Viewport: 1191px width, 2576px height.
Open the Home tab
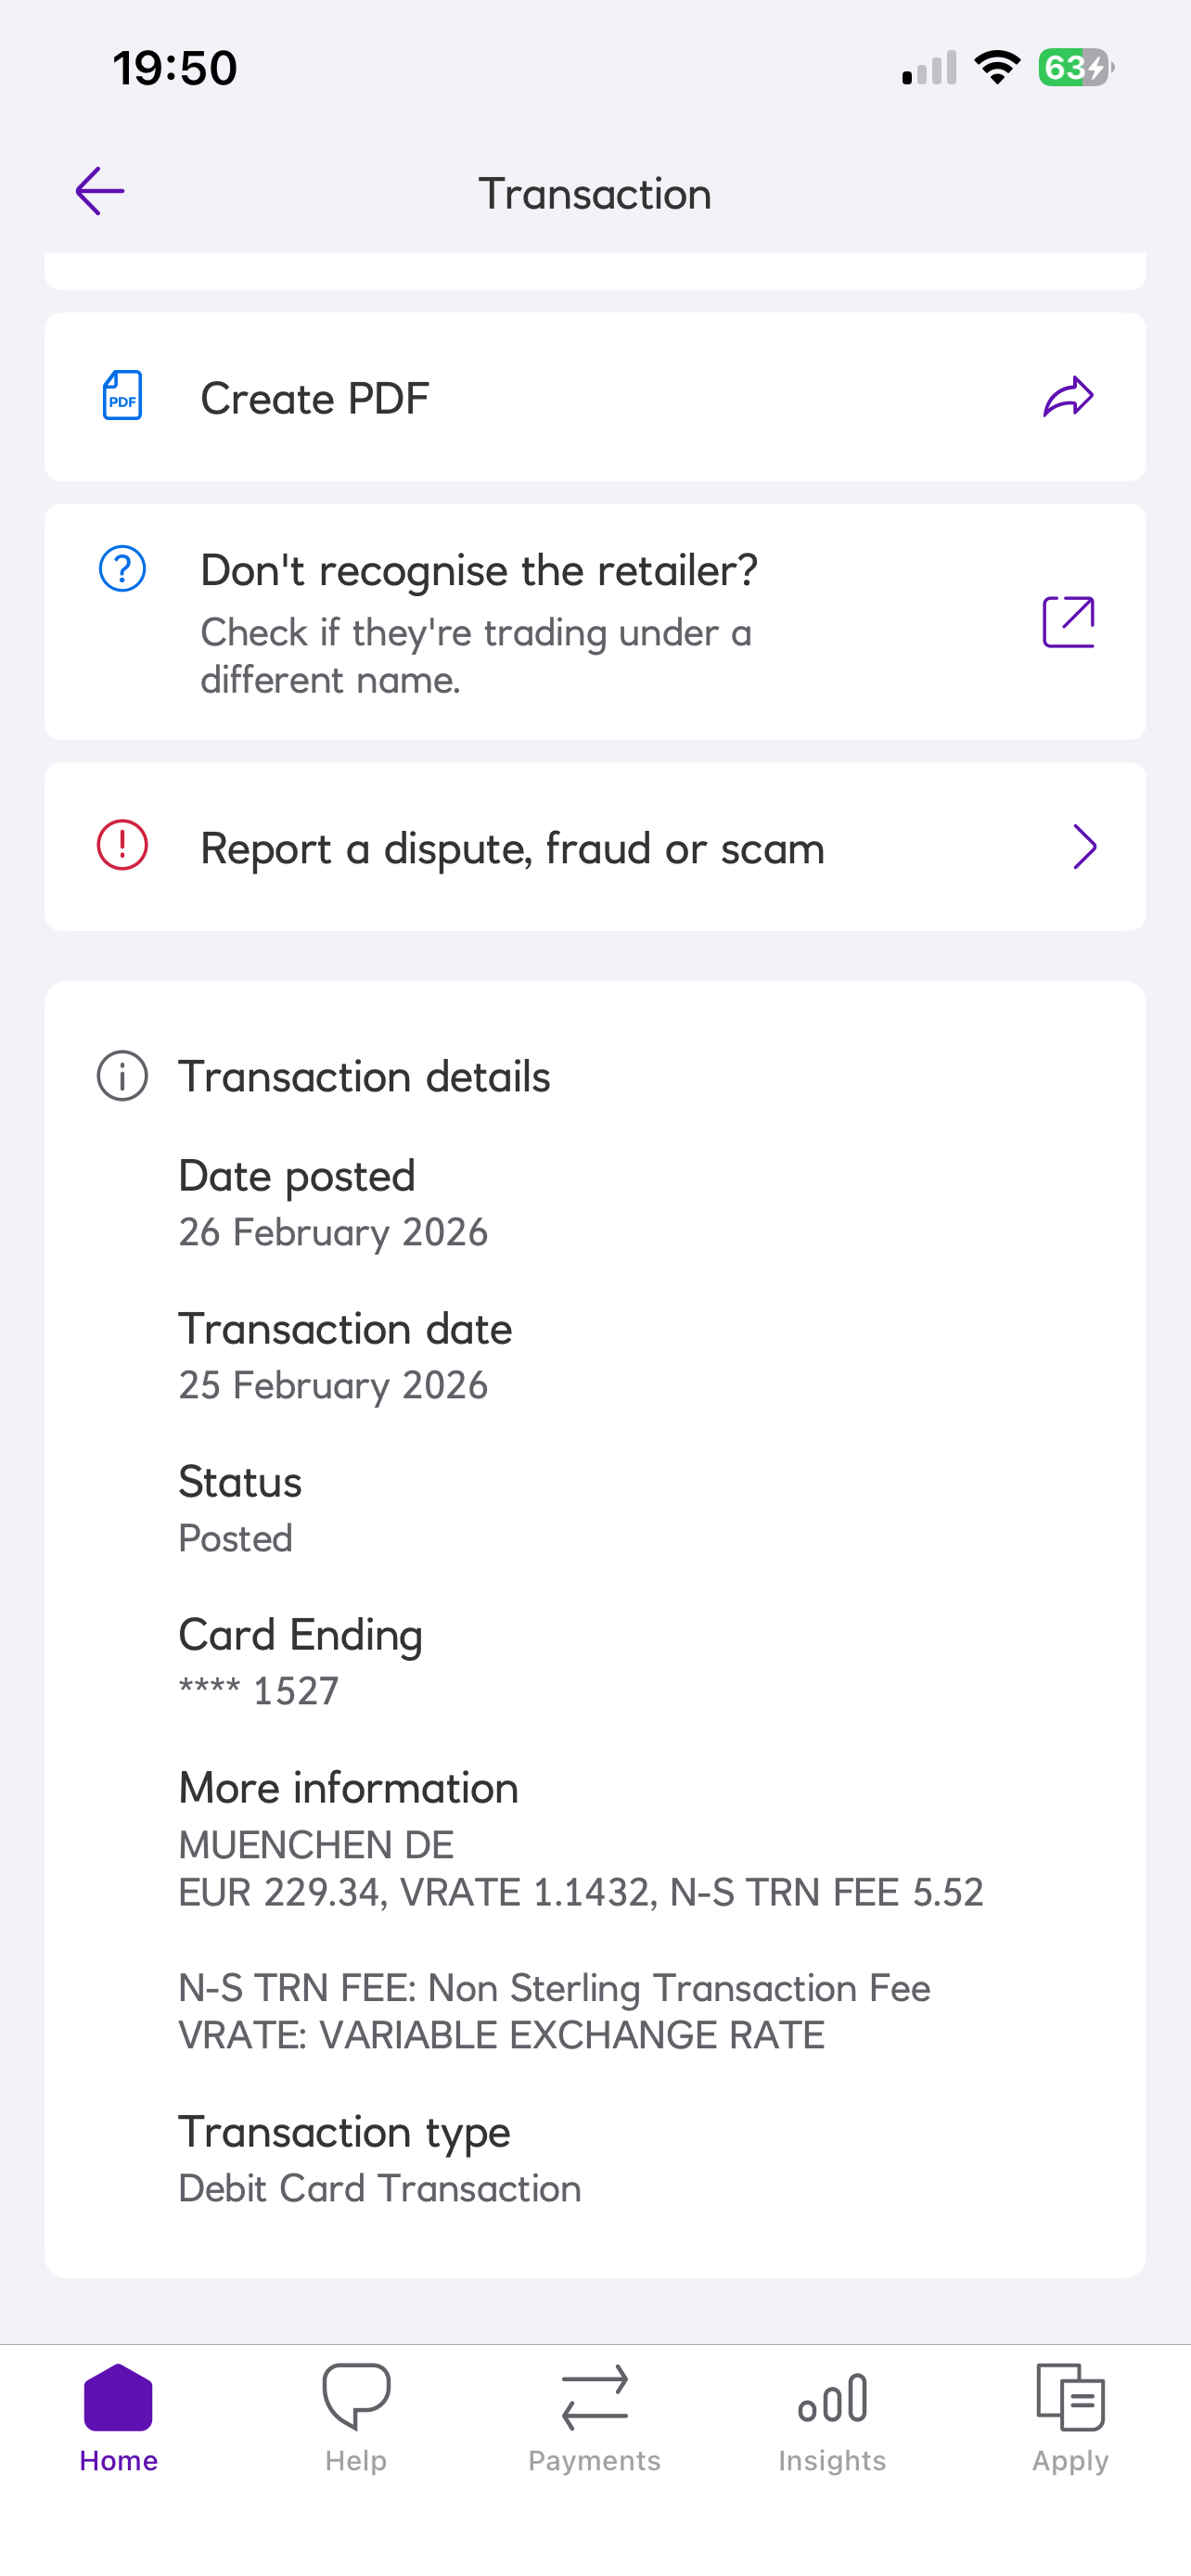click(118, 2416)
